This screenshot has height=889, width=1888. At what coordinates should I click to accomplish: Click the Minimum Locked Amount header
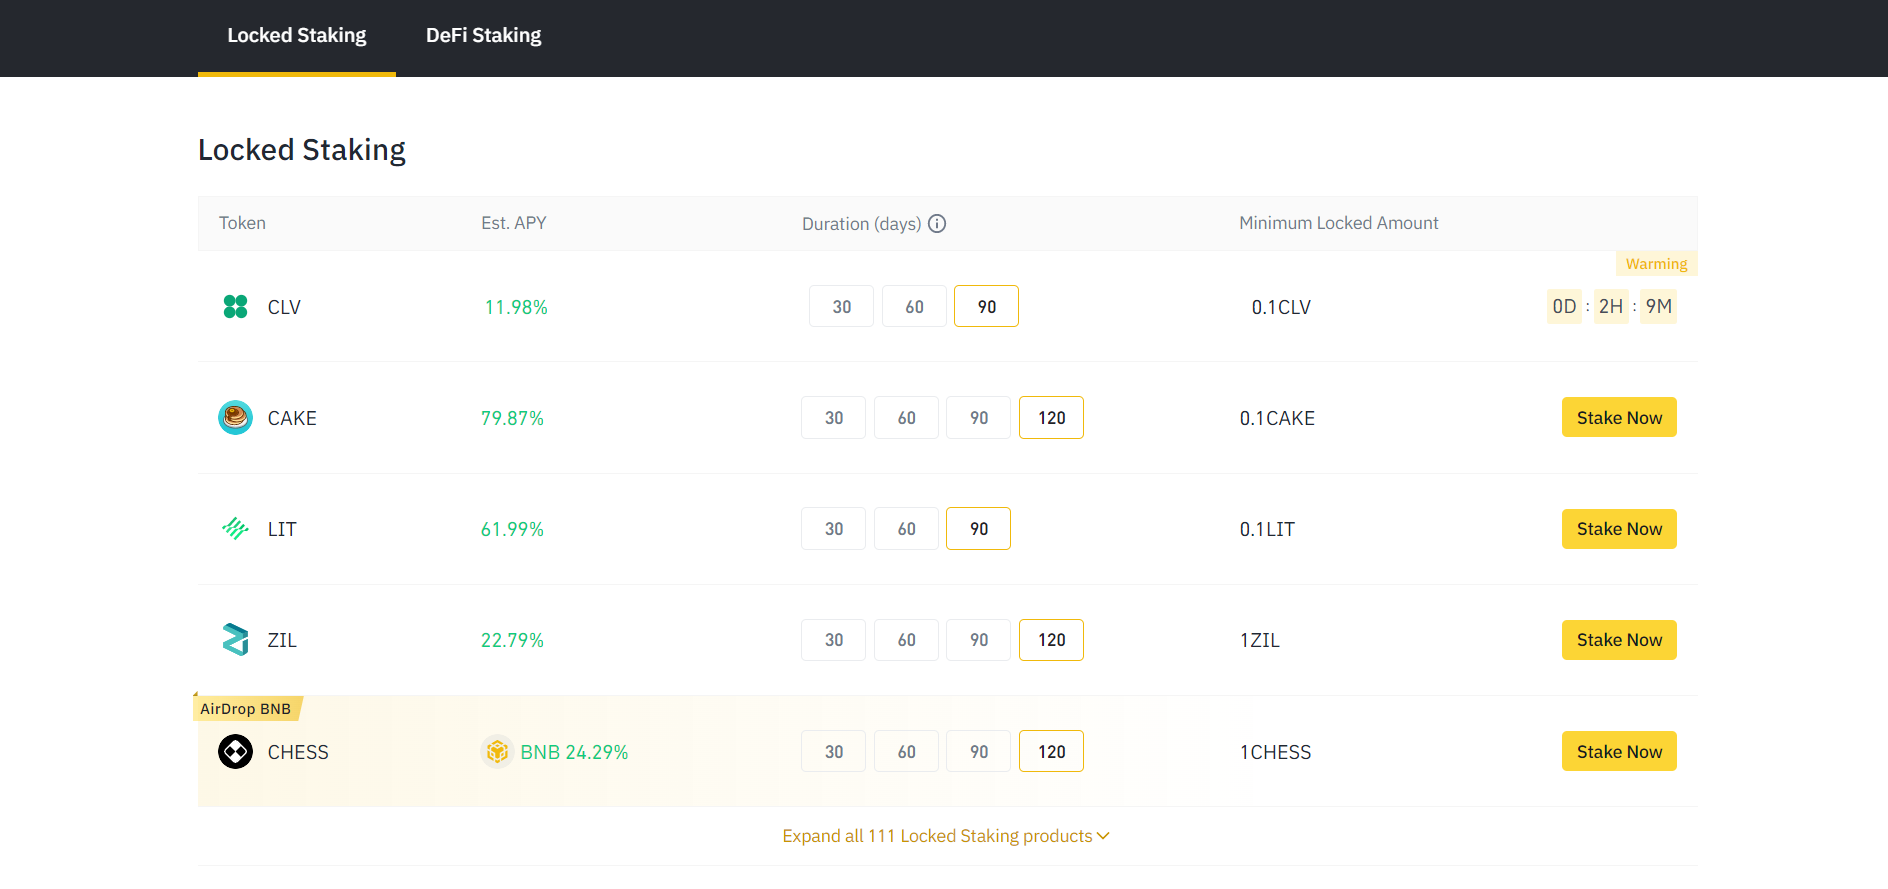(1339, 223)
